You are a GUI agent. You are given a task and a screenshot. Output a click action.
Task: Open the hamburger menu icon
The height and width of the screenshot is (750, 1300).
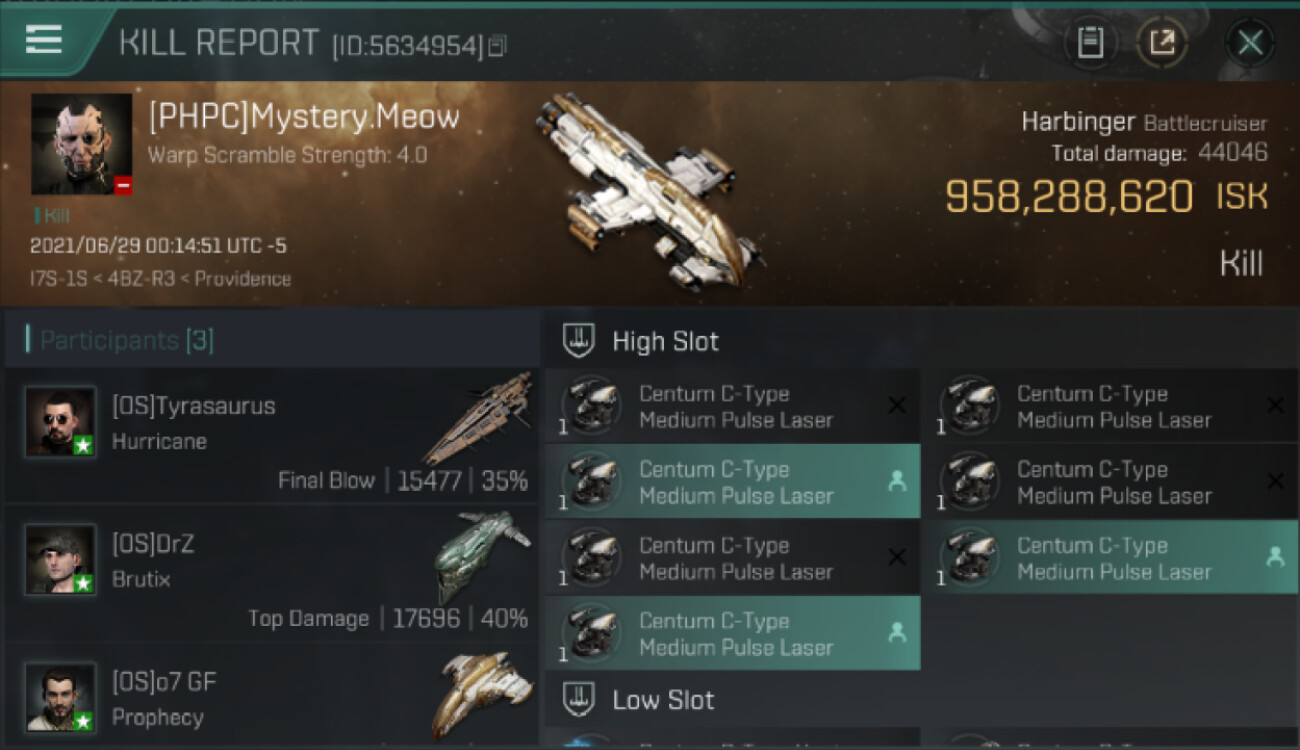44,40
